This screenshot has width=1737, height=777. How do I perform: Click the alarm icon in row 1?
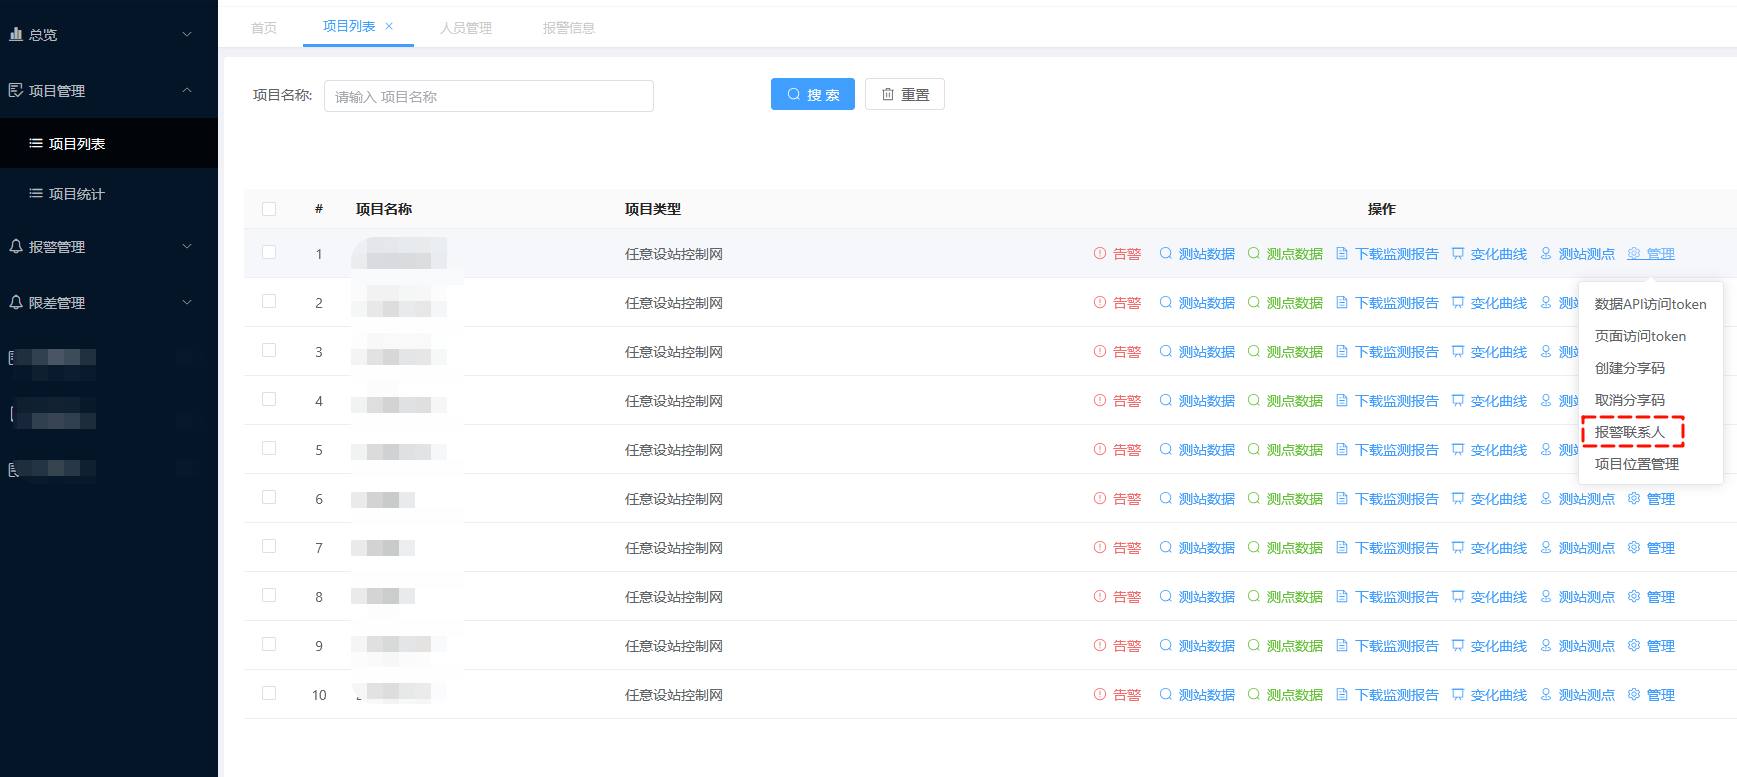coord(1100,254)
